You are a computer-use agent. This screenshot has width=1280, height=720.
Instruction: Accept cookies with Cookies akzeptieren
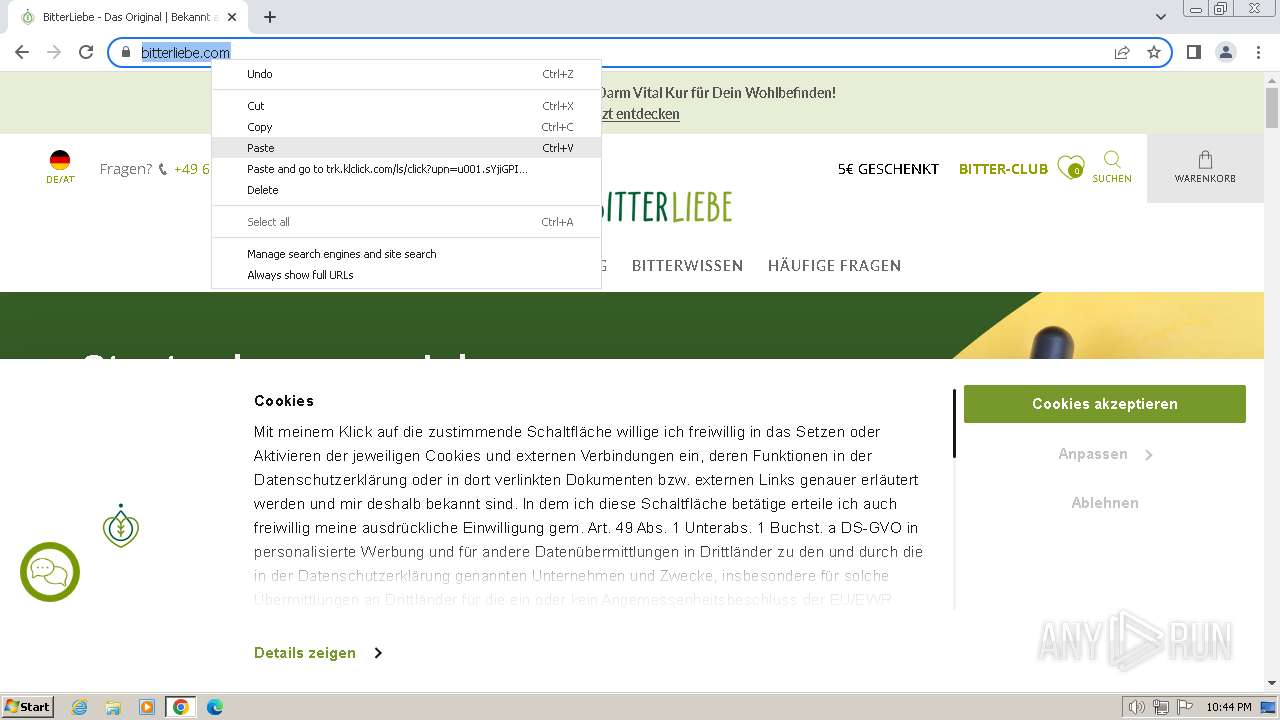(1105, 404)
